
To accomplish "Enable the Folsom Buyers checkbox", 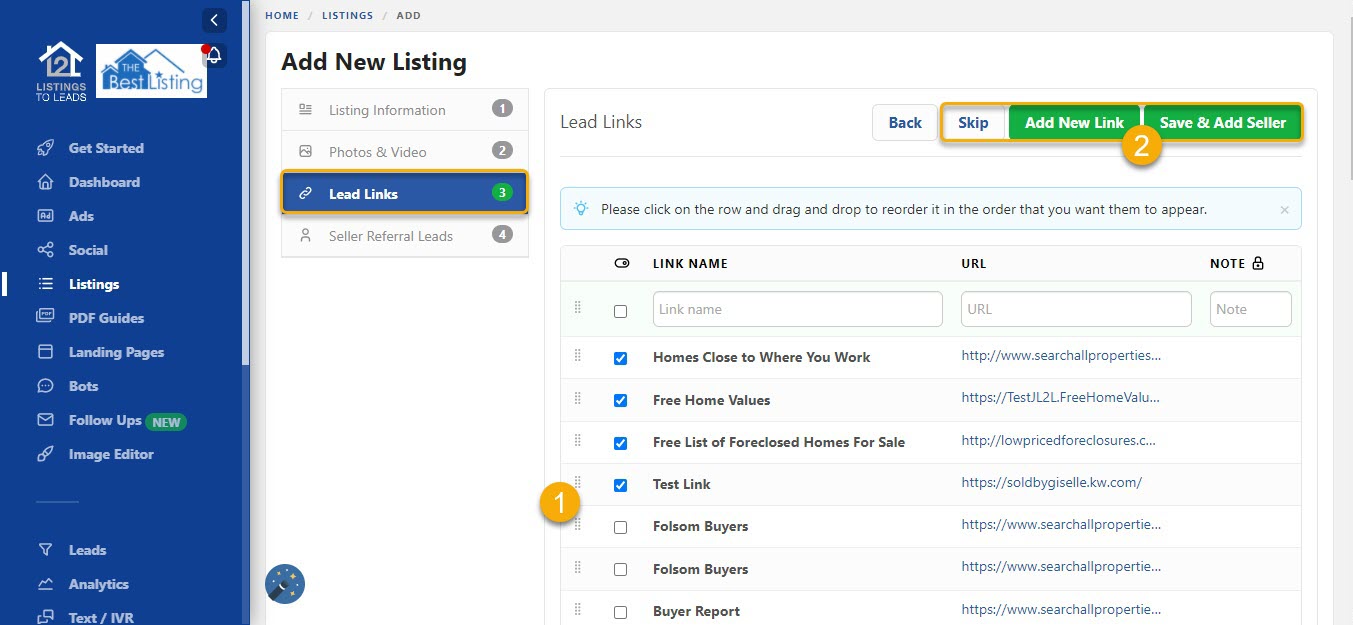I will 620,526.
